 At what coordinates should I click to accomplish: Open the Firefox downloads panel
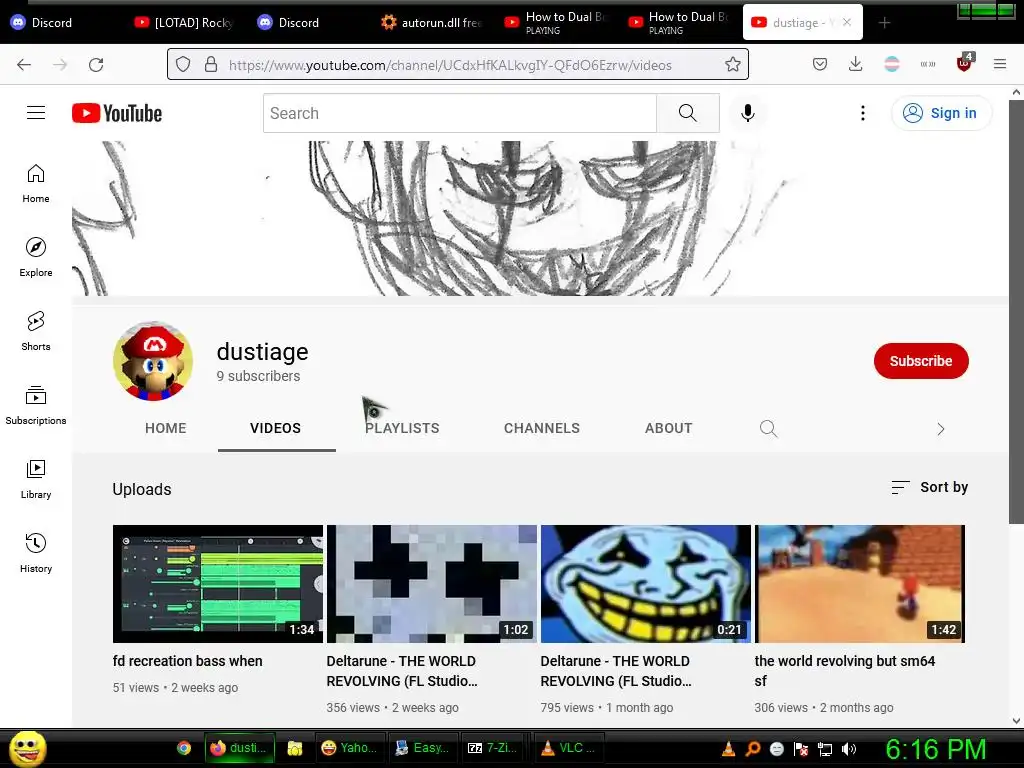pos(856,64)
